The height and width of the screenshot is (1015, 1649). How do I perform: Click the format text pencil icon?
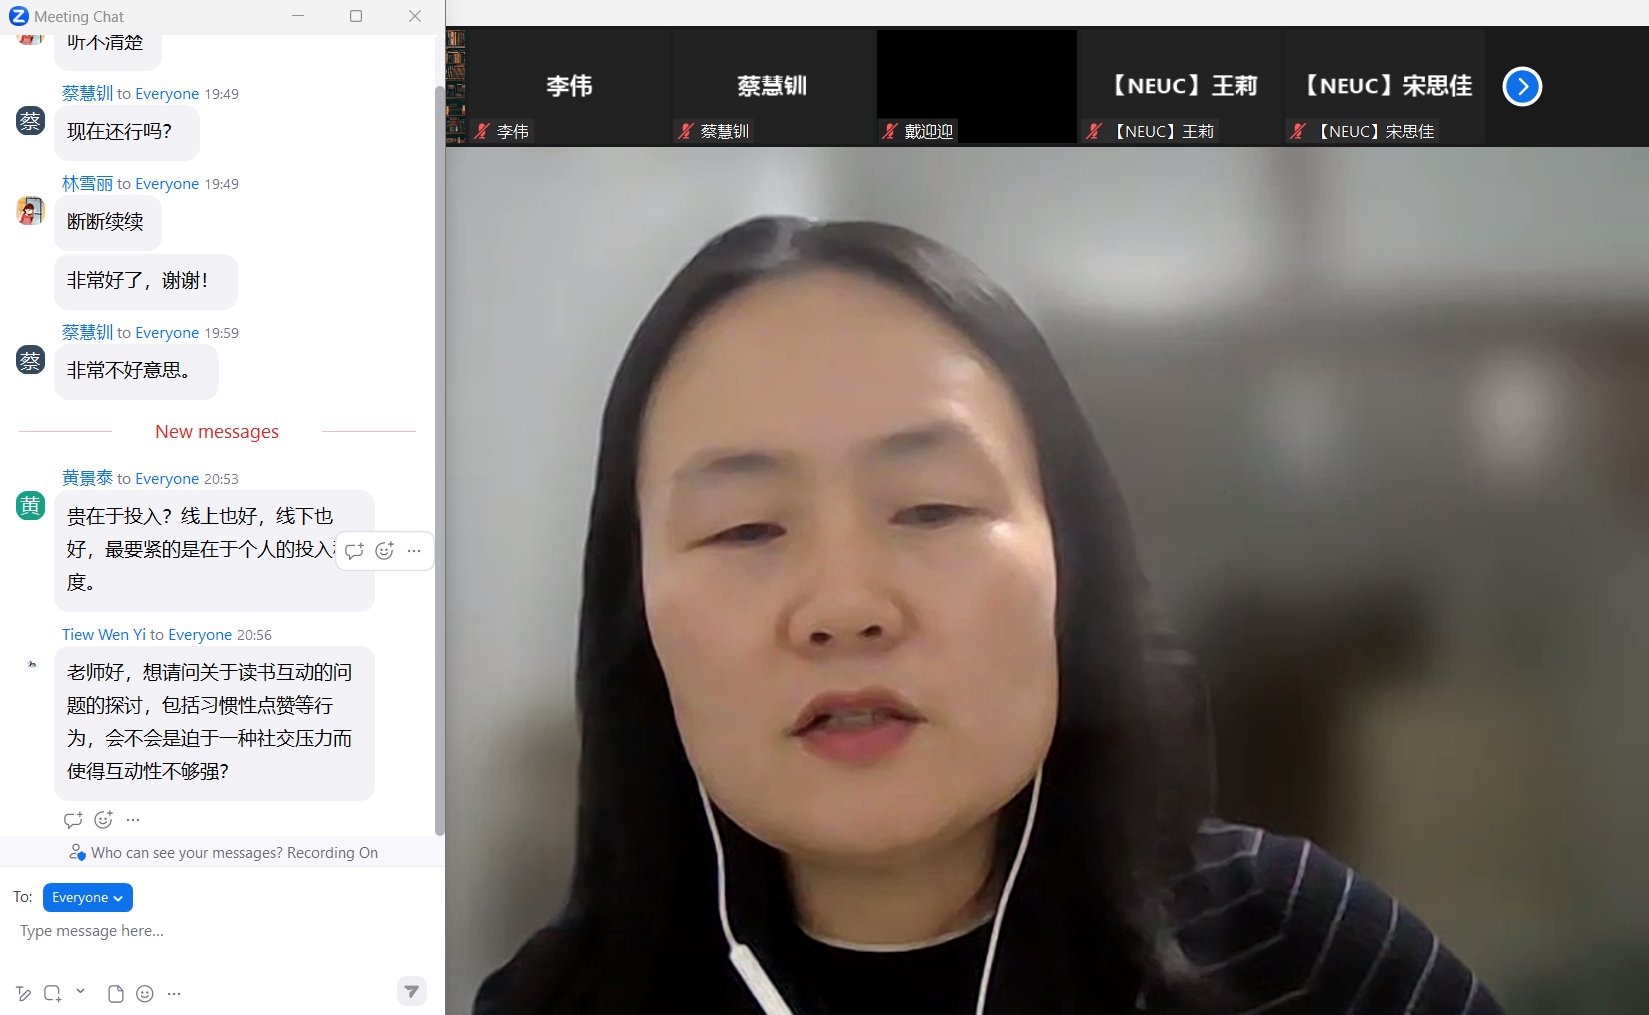coord(24,993)
